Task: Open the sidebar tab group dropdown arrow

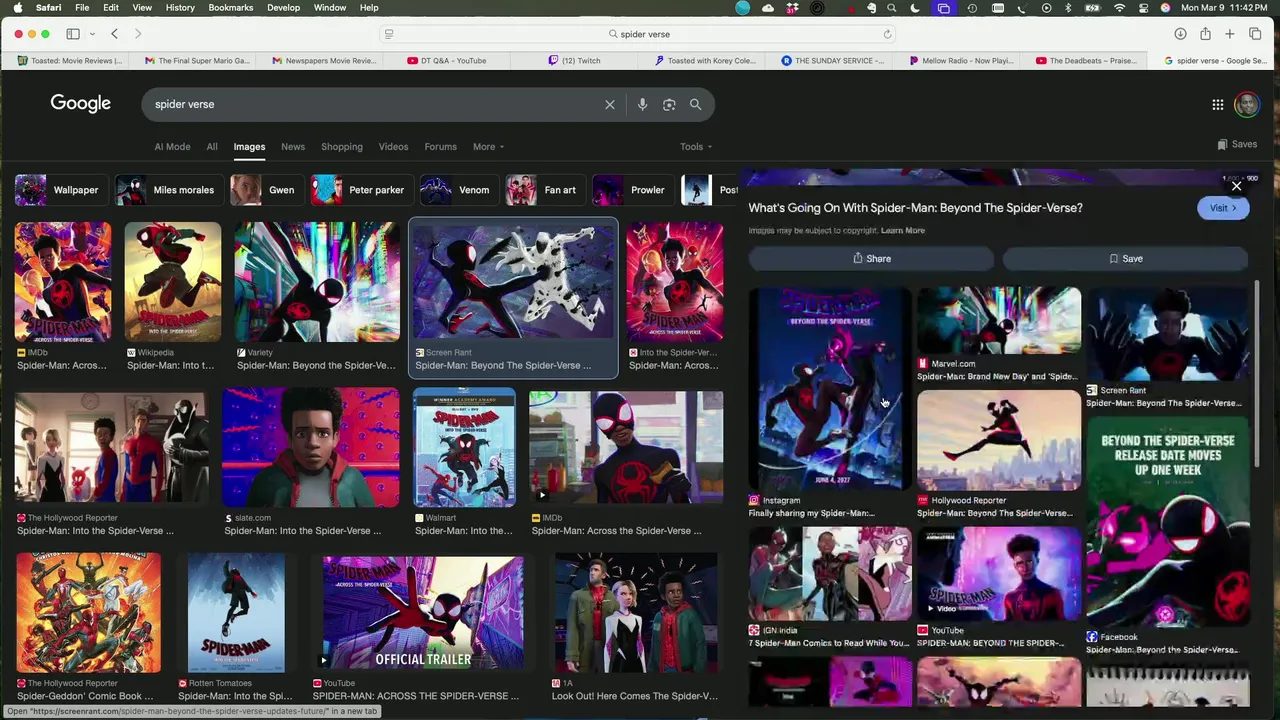Action: [92, 34]
